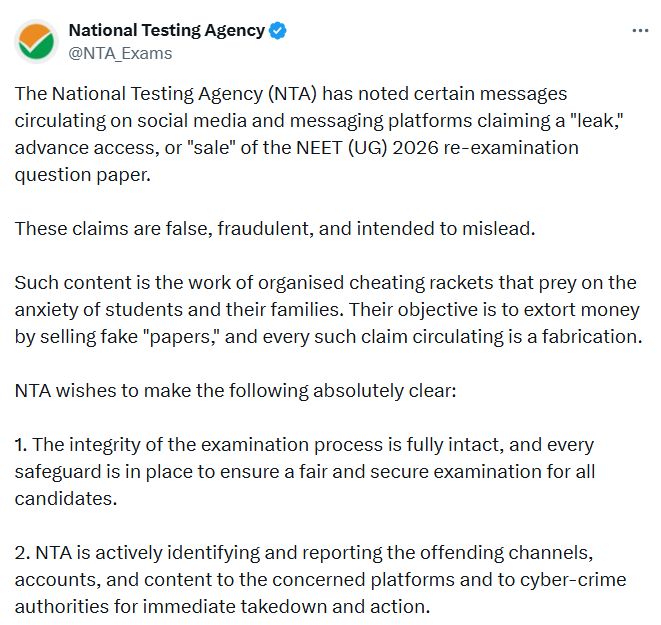The height and width of the screenshot is (625, 661).
Task: Open National Testing Agency display name link
Action: [167, 30]
